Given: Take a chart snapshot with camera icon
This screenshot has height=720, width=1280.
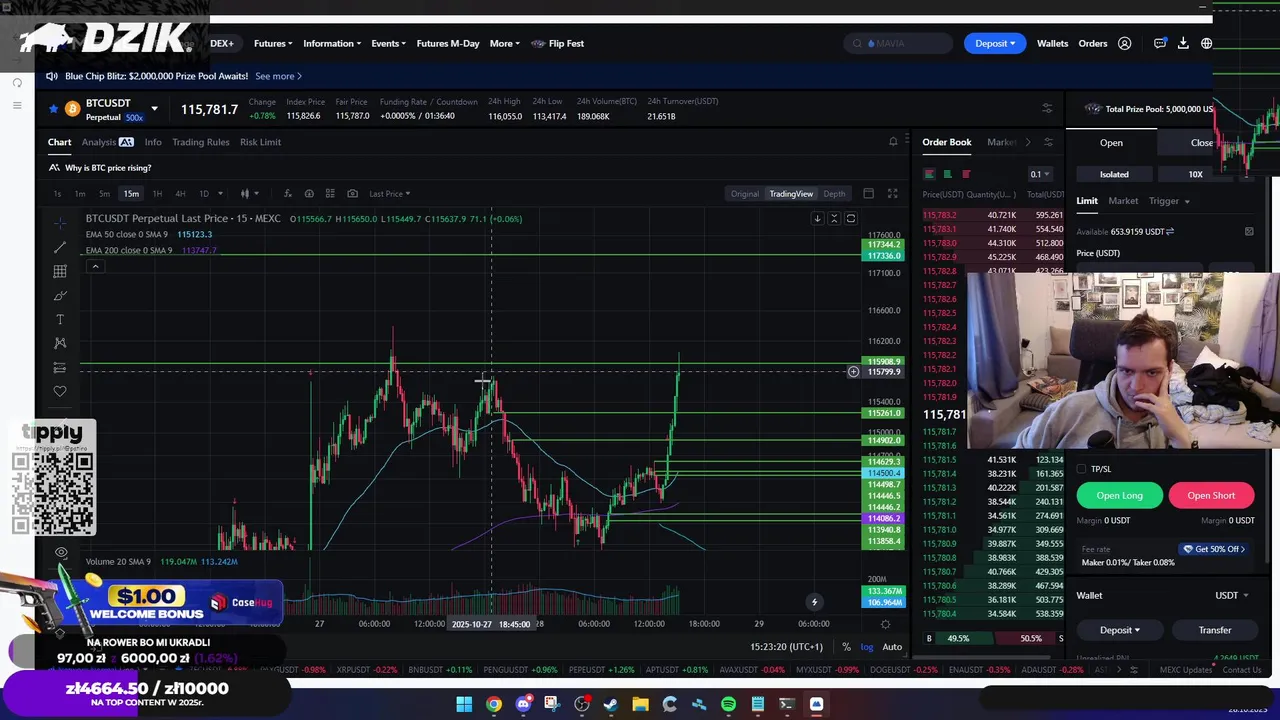Looking at the screenshot, I should pyautogui.click(x=352, y=193).
